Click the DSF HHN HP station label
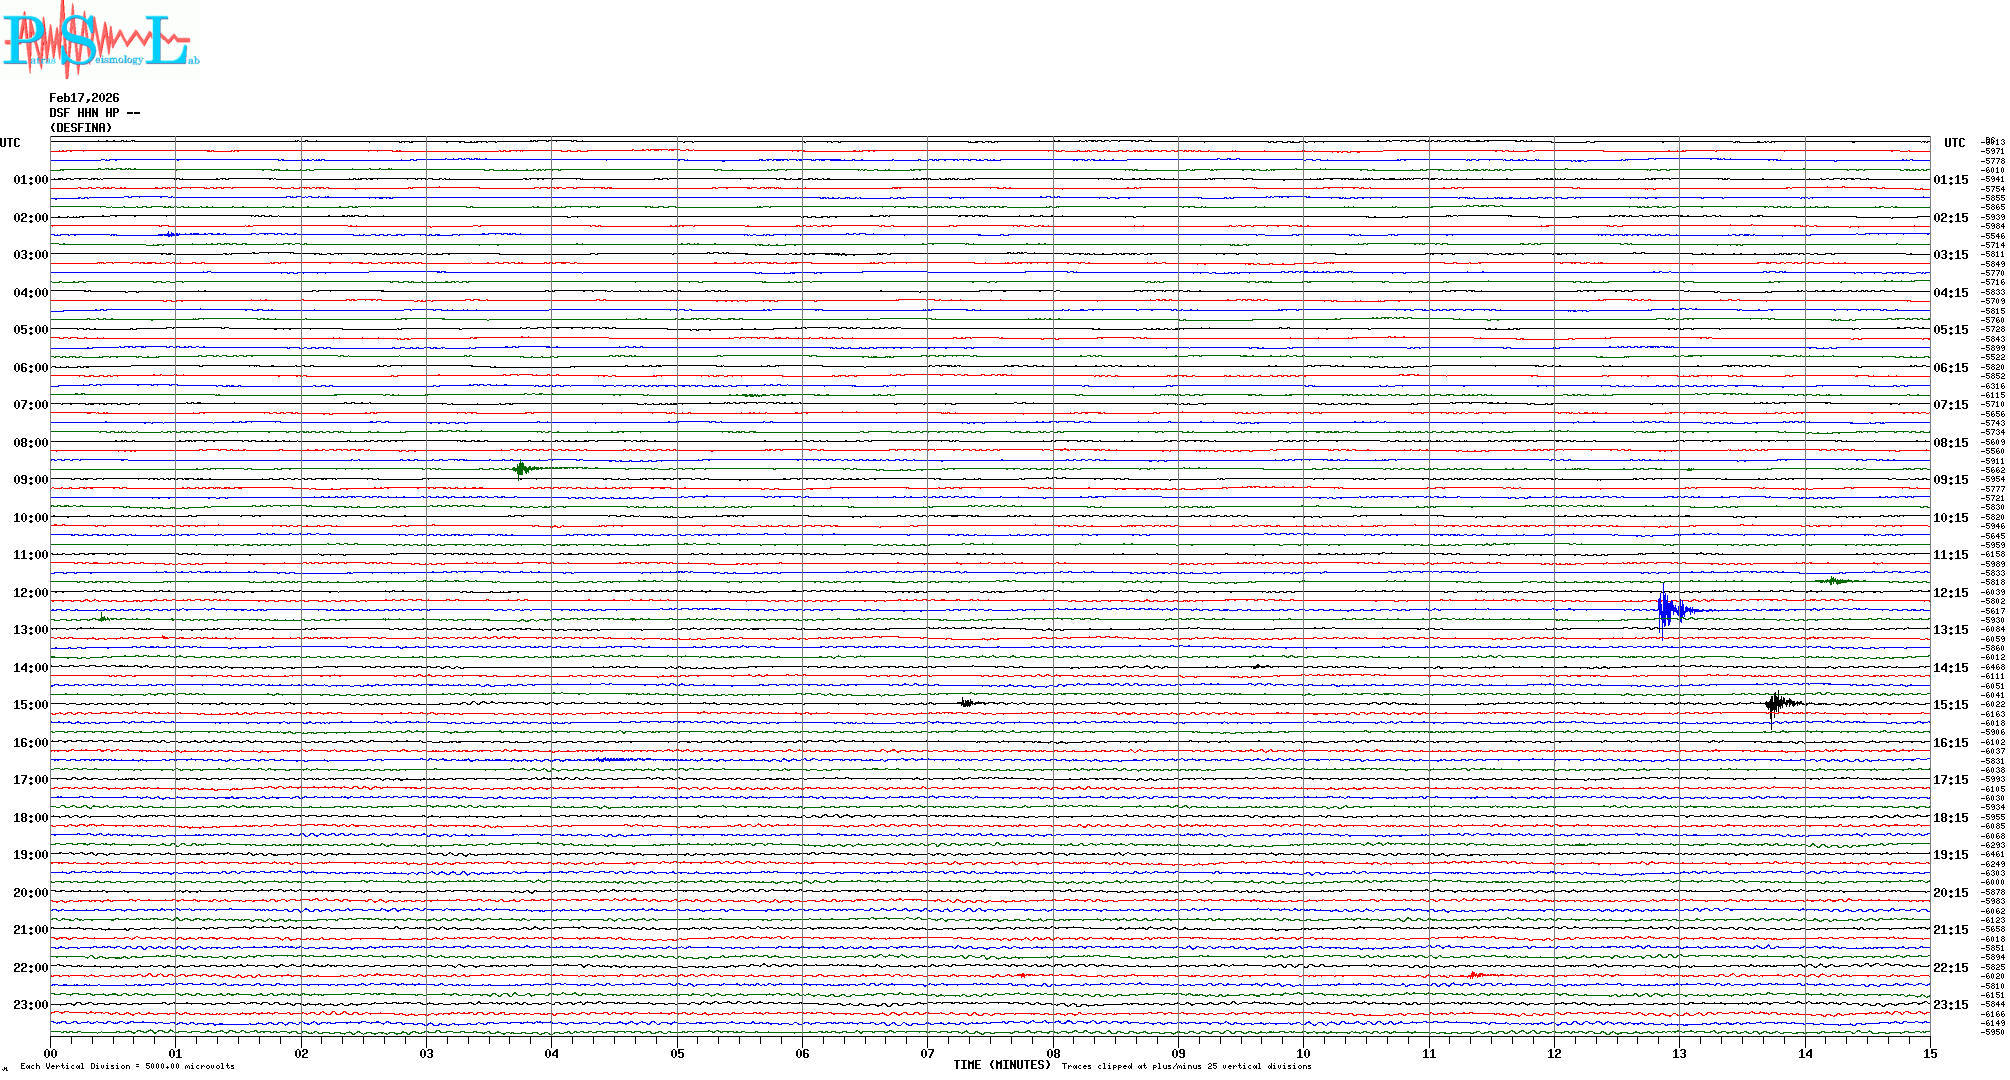 pos(94,113)
